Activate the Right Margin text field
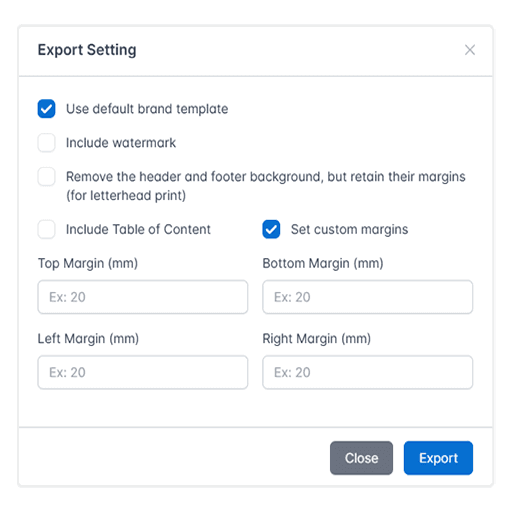The height and width of the screenshot is (512, 512). click(367, 372)
